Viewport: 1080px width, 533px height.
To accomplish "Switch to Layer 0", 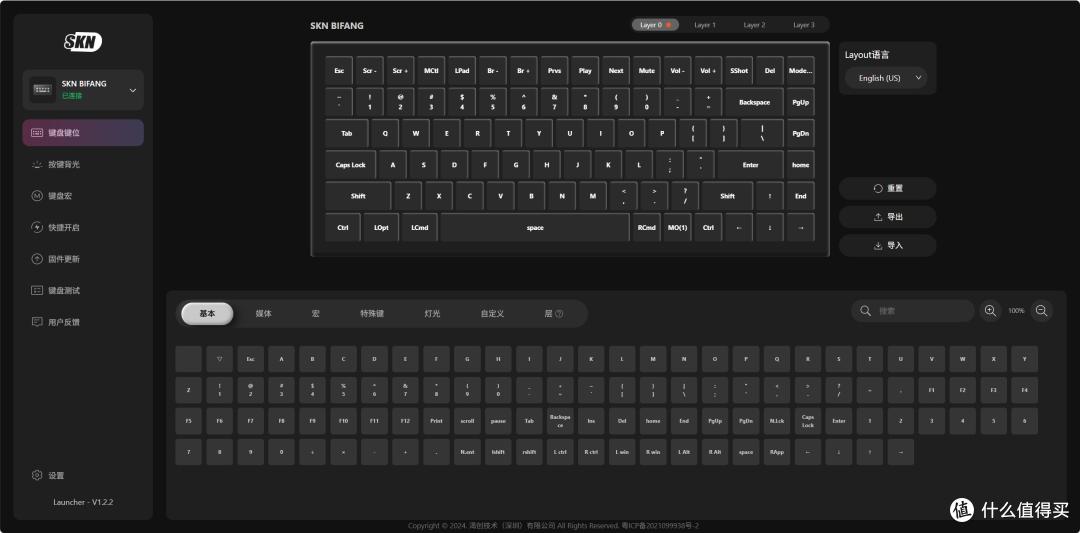I will point(655,25).
